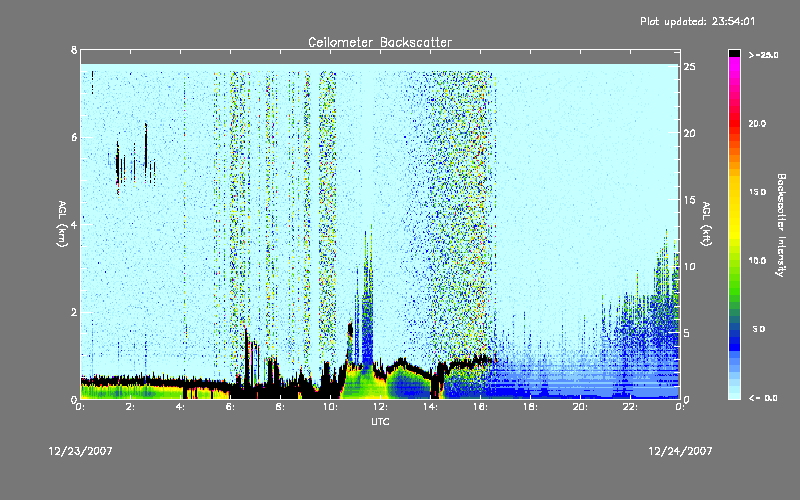Click the '10:' hour tick on time axis

point(331,407)
